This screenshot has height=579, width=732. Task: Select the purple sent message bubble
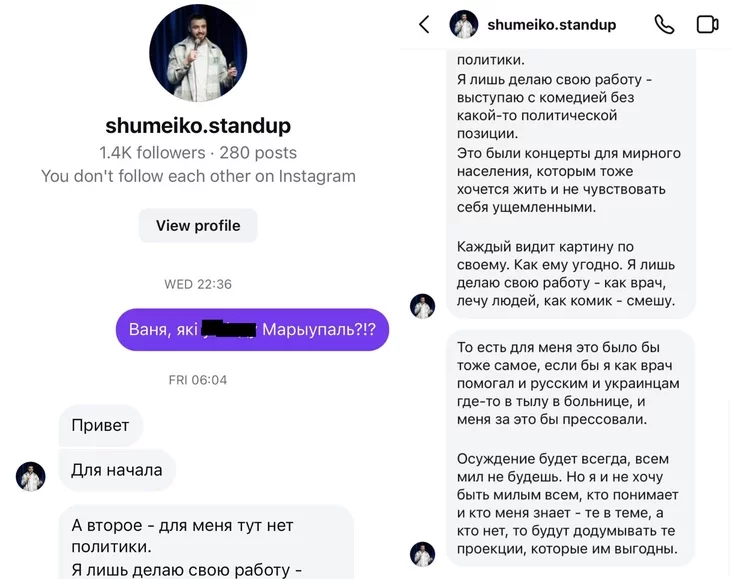pyautogui.click(x=252, y=330)
